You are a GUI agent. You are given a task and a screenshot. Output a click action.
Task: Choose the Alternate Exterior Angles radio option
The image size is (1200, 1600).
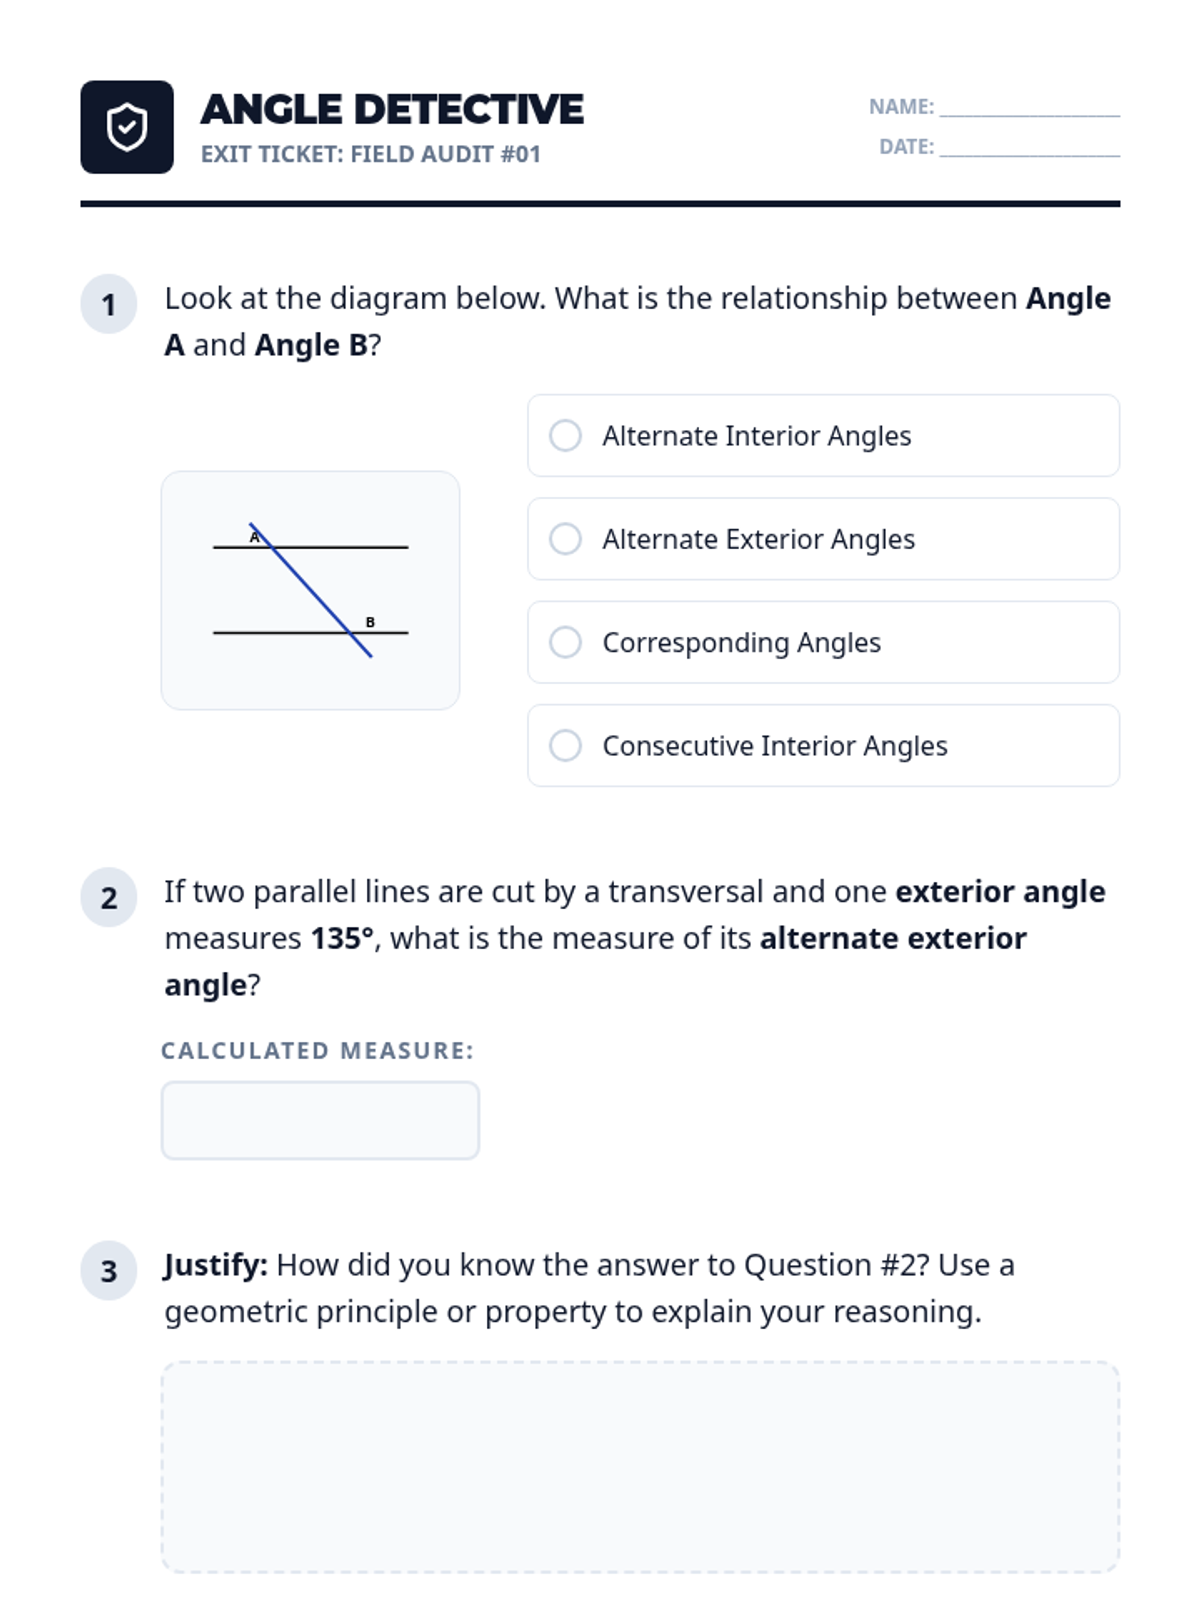565,539
